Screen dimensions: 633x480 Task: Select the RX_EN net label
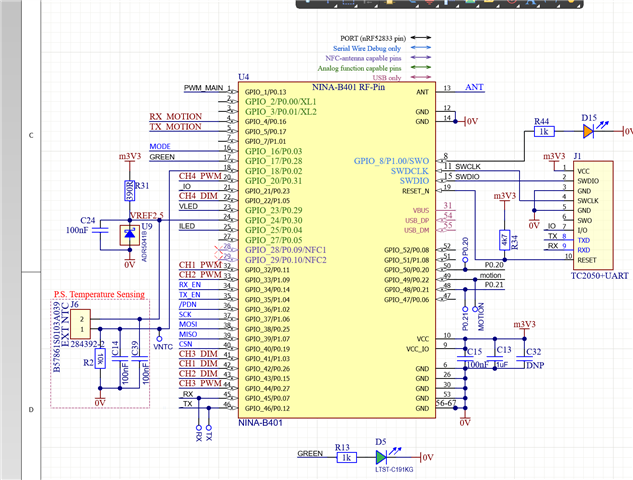click(x=190, y=285)
